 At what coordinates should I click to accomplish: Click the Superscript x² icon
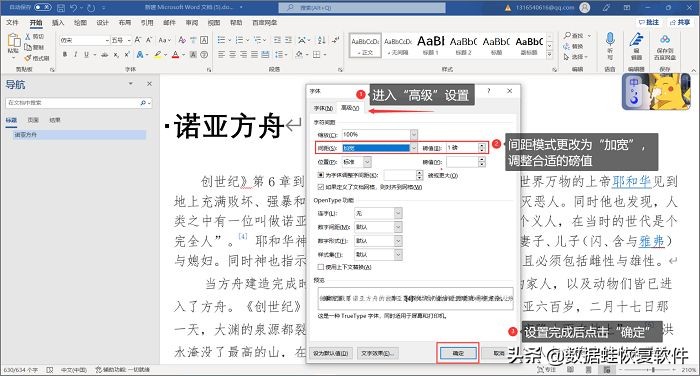click(127, 54)
